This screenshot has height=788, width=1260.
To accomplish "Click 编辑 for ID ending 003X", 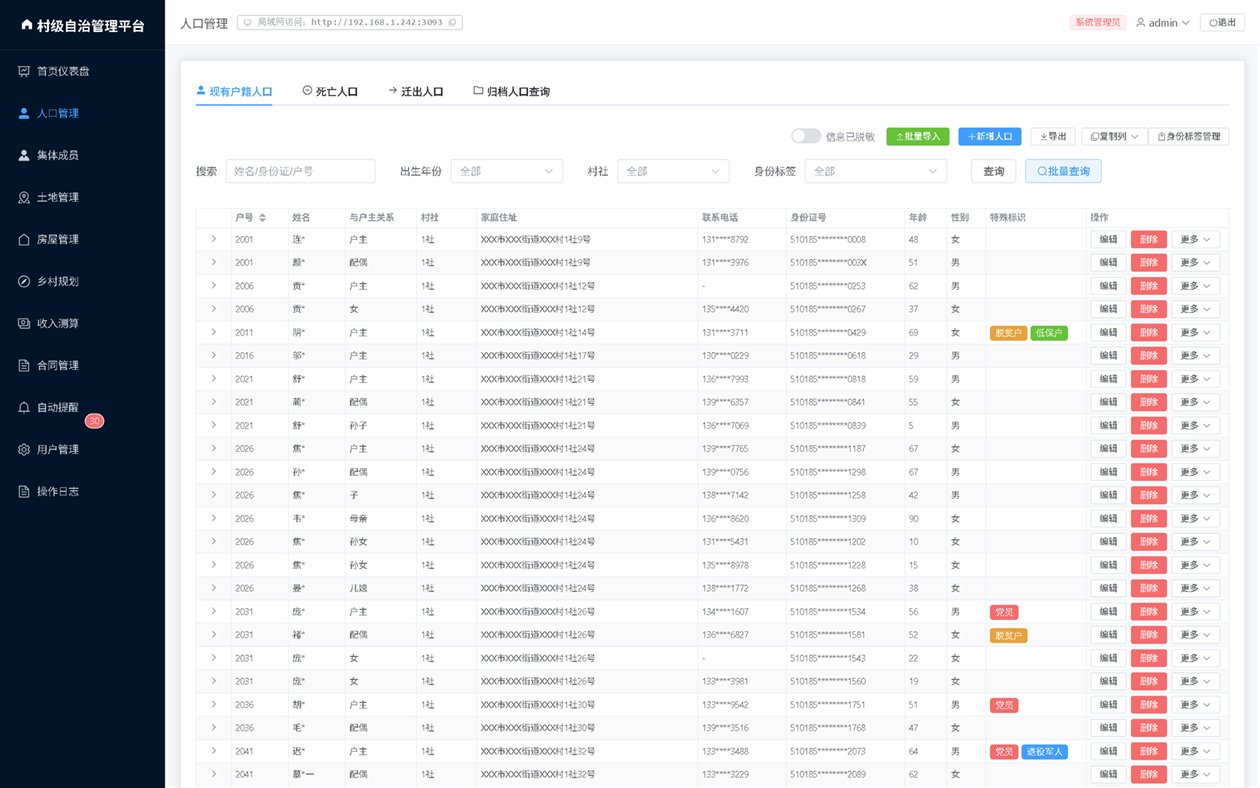I will 1108,262.
